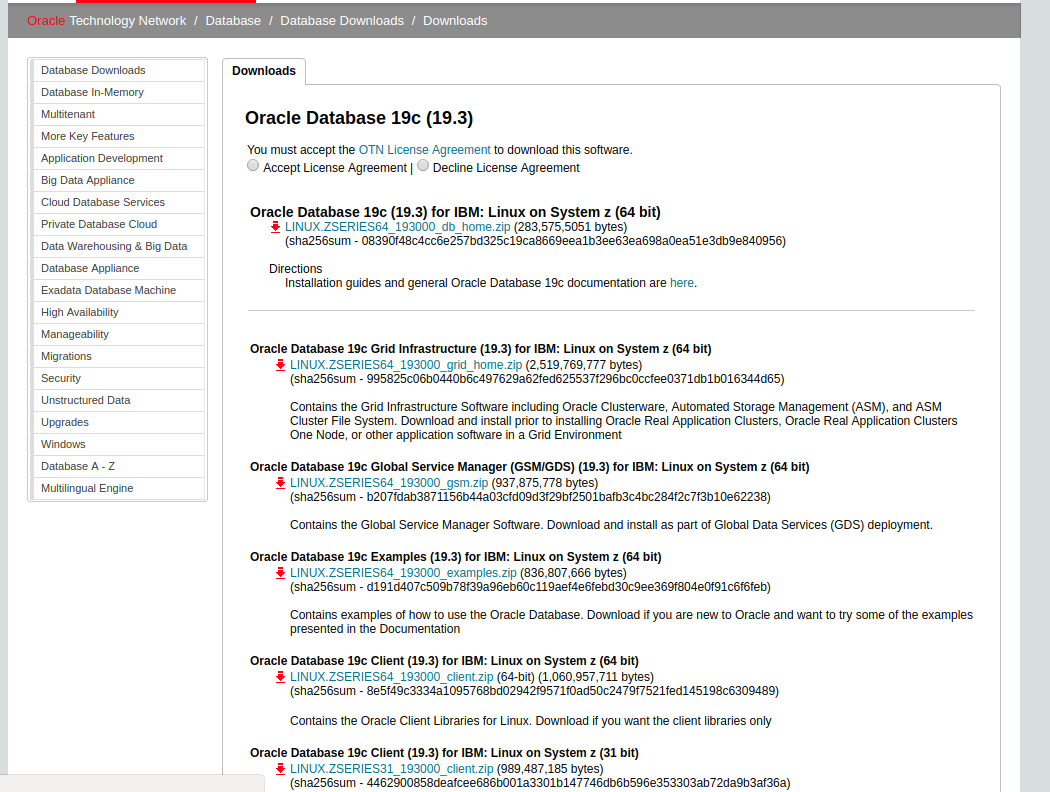Click Oracle Database 19c Examples heading
The image size is (1050, 792).
click(455, 557)
